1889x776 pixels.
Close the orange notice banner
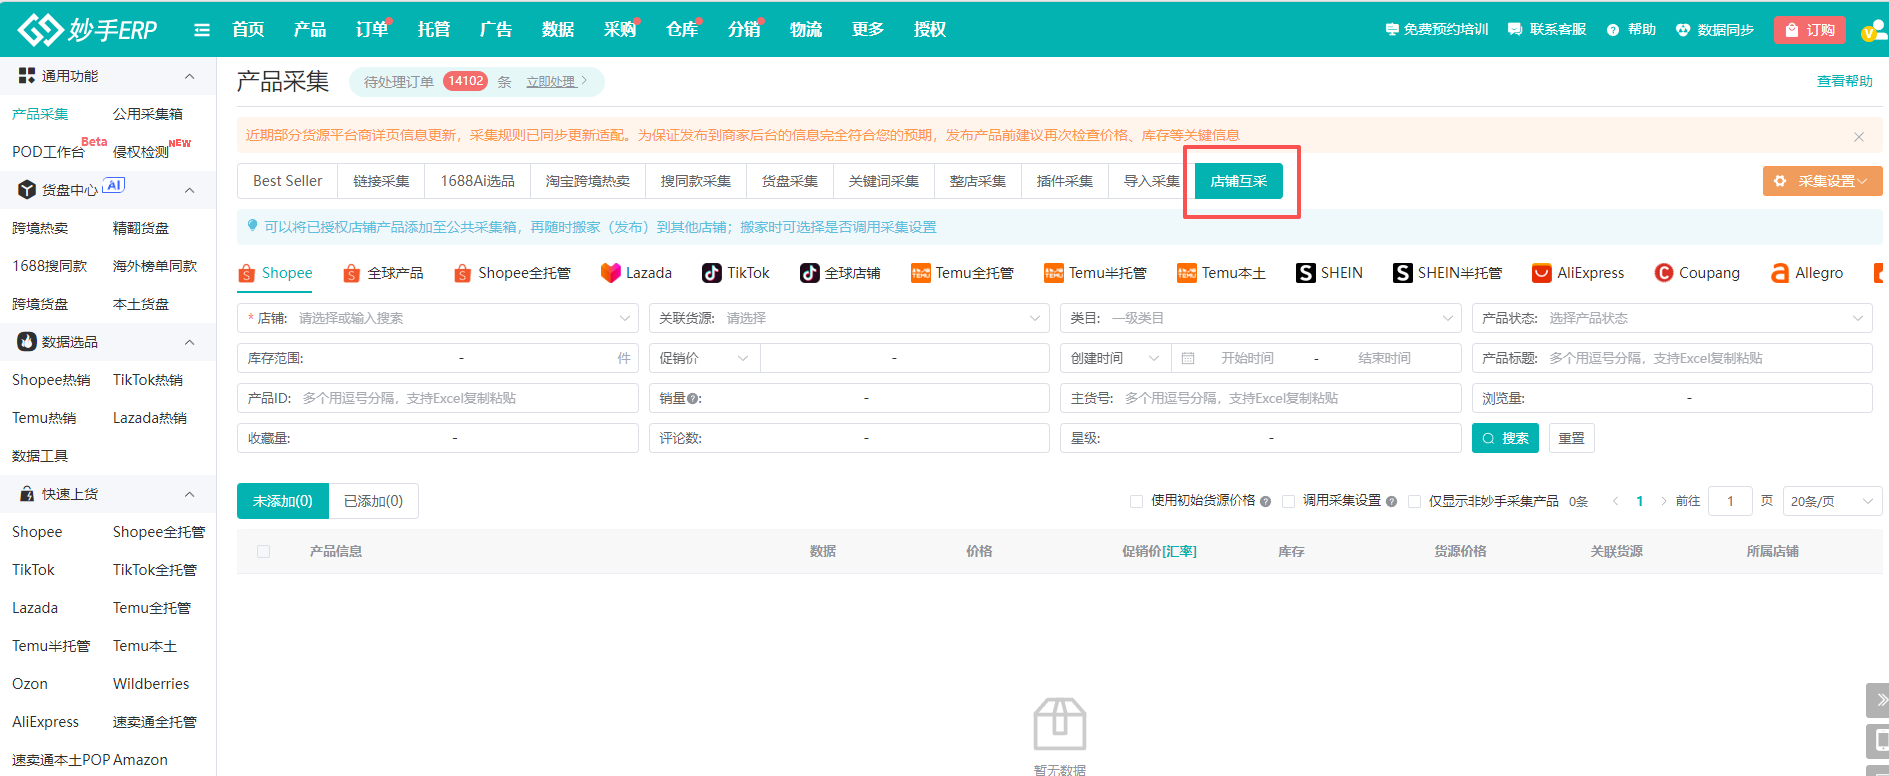[x=1859, y=137]
